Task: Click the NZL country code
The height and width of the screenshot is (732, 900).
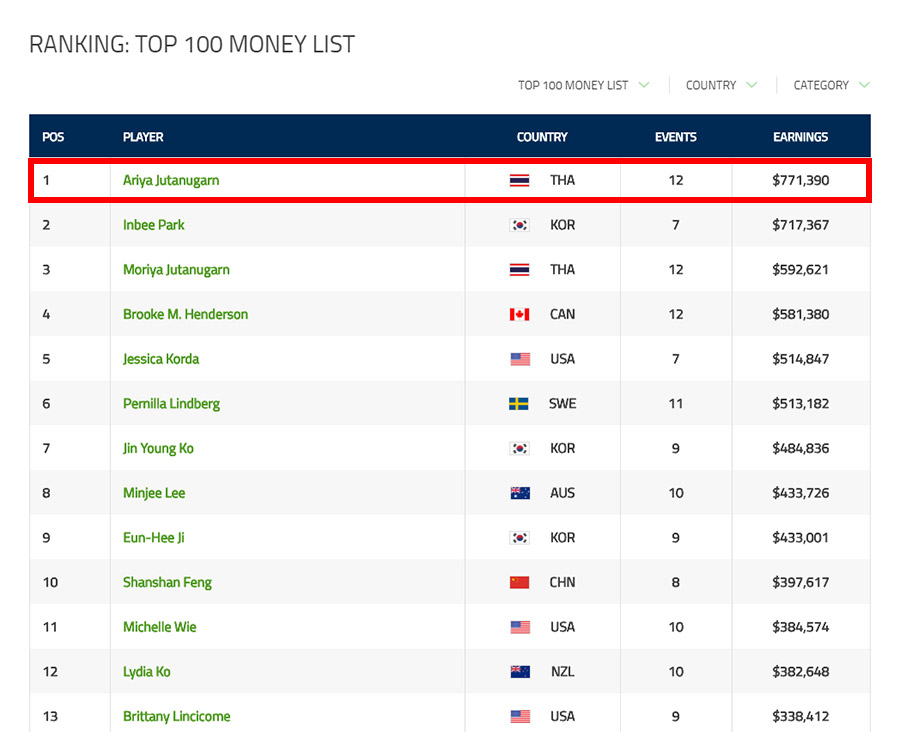Action: point(562,672)
